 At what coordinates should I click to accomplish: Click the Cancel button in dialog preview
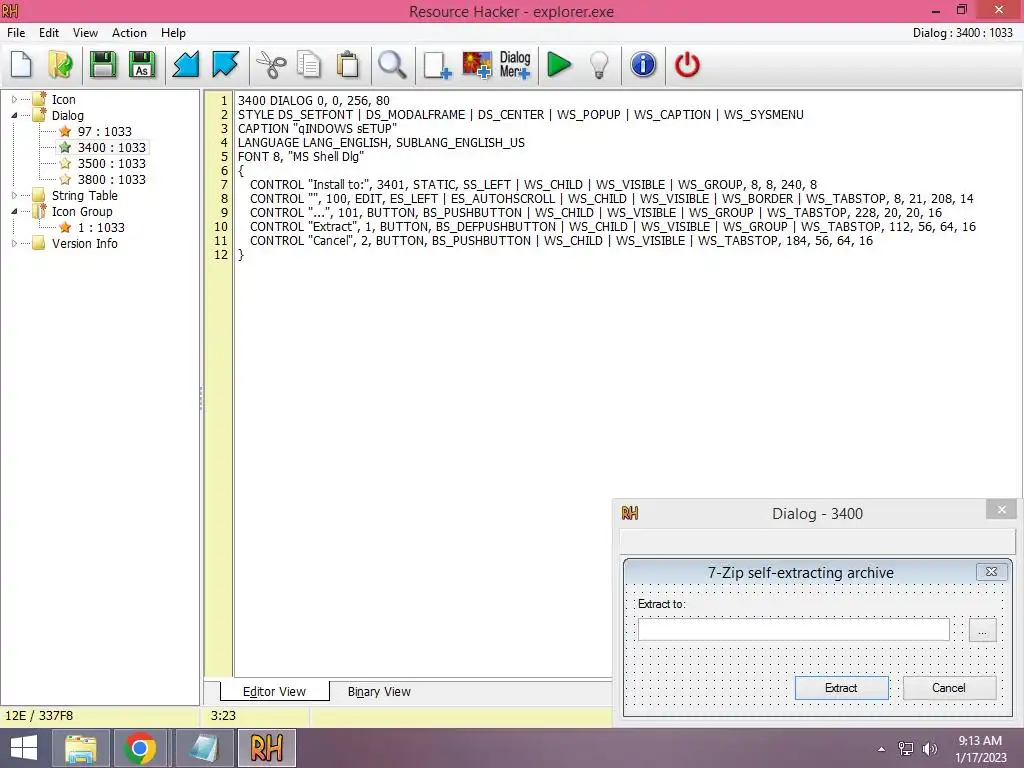(949, 688)
